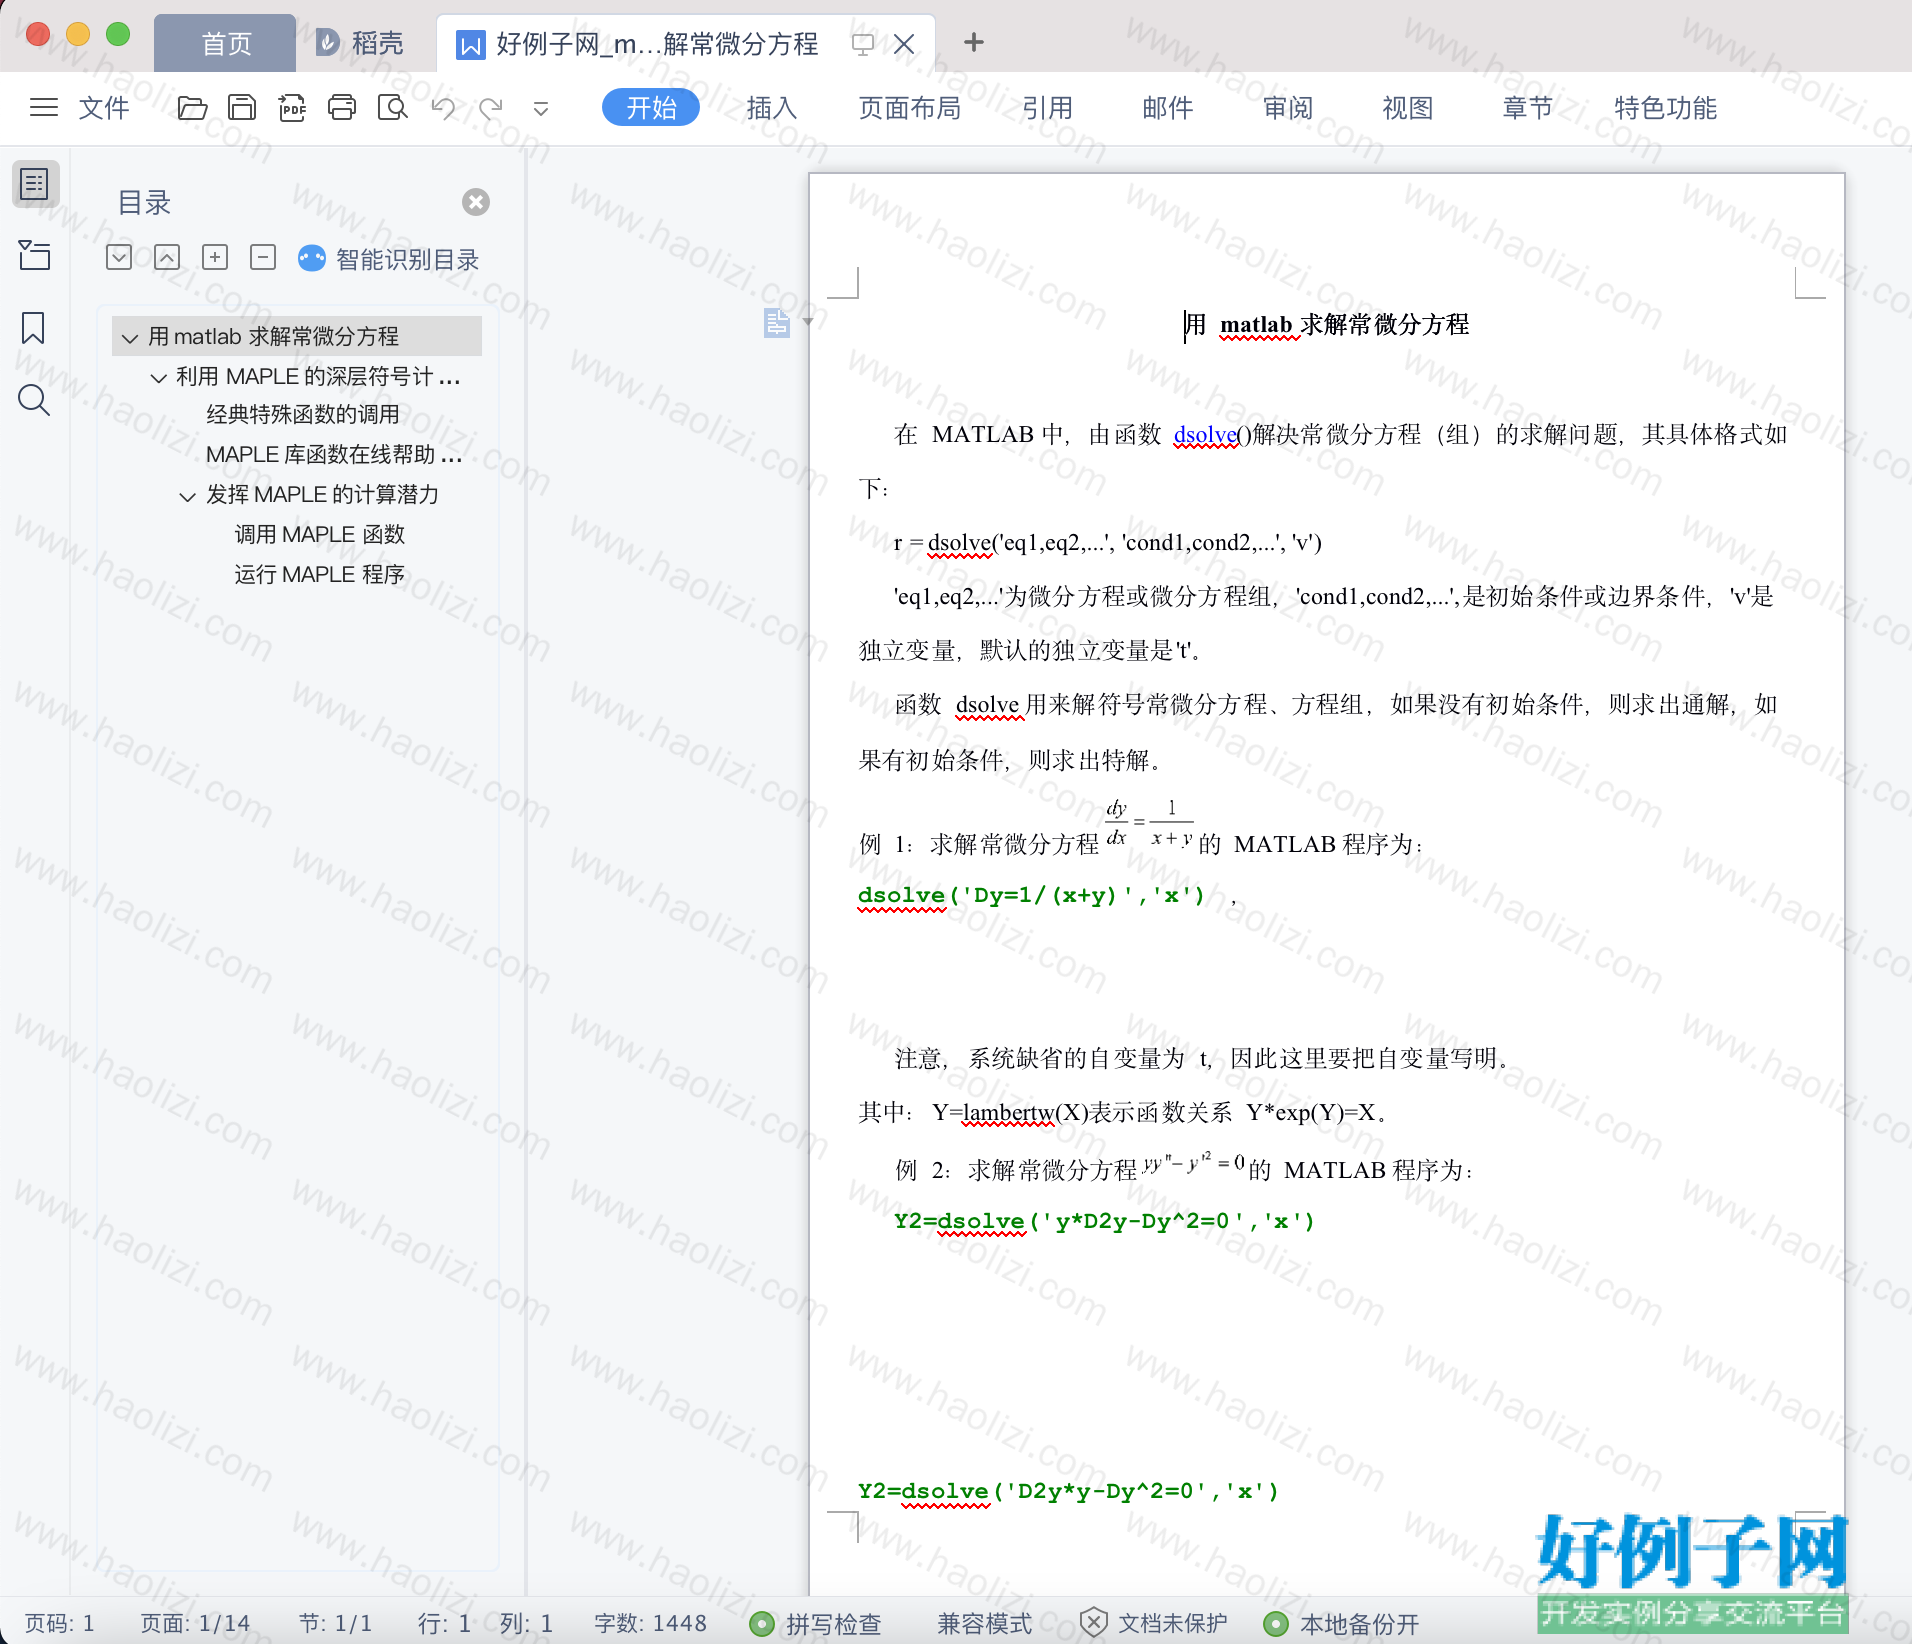Toggle 本地备份开 in the status bar

pos(1341,1624)
